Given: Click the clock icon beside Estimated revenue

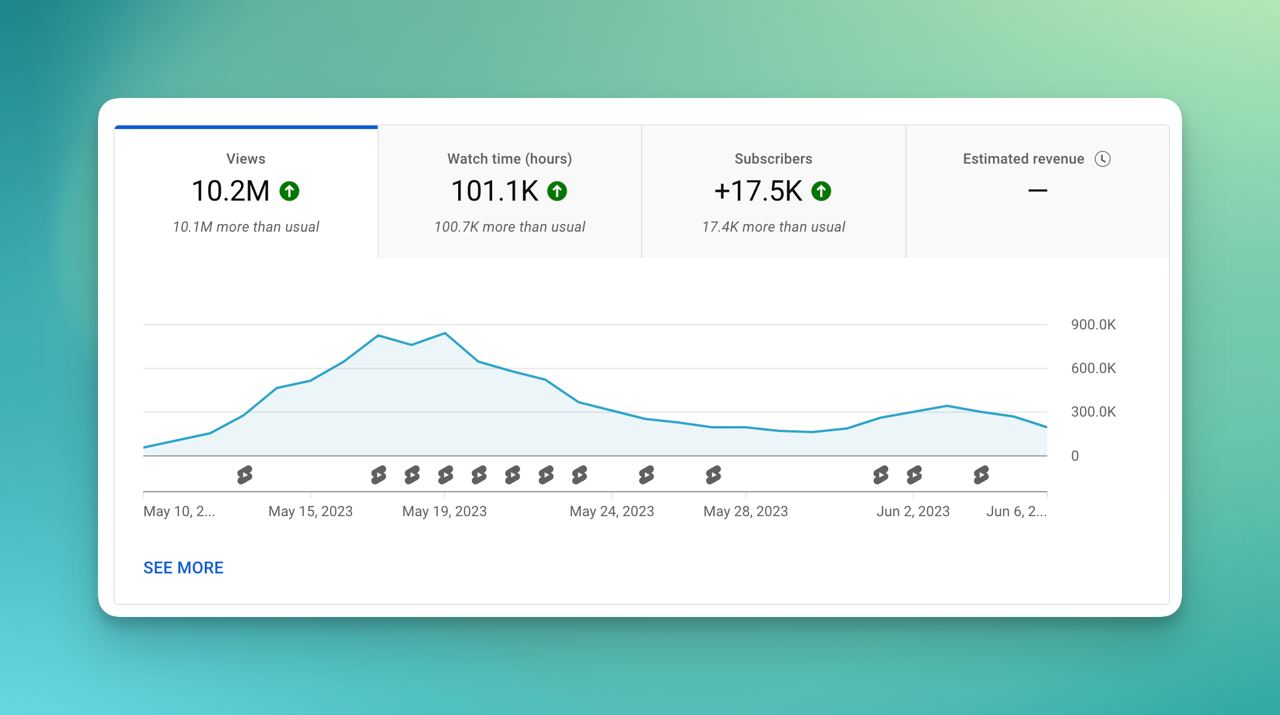Looking at the screenshot, I should point(1102,159).
